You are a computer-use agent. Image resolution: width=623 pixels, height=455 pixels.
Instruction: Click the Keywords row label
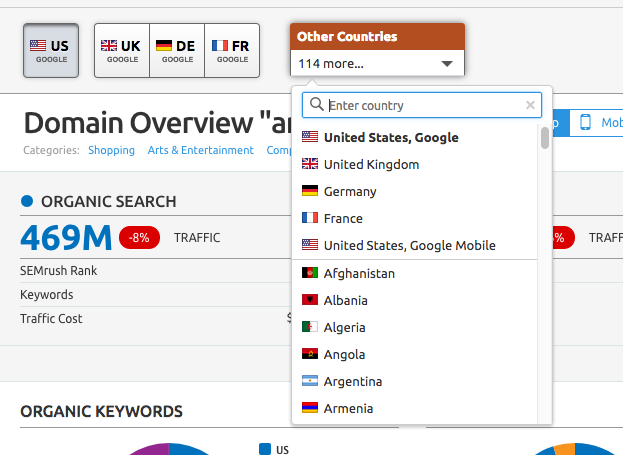[46, 294]
